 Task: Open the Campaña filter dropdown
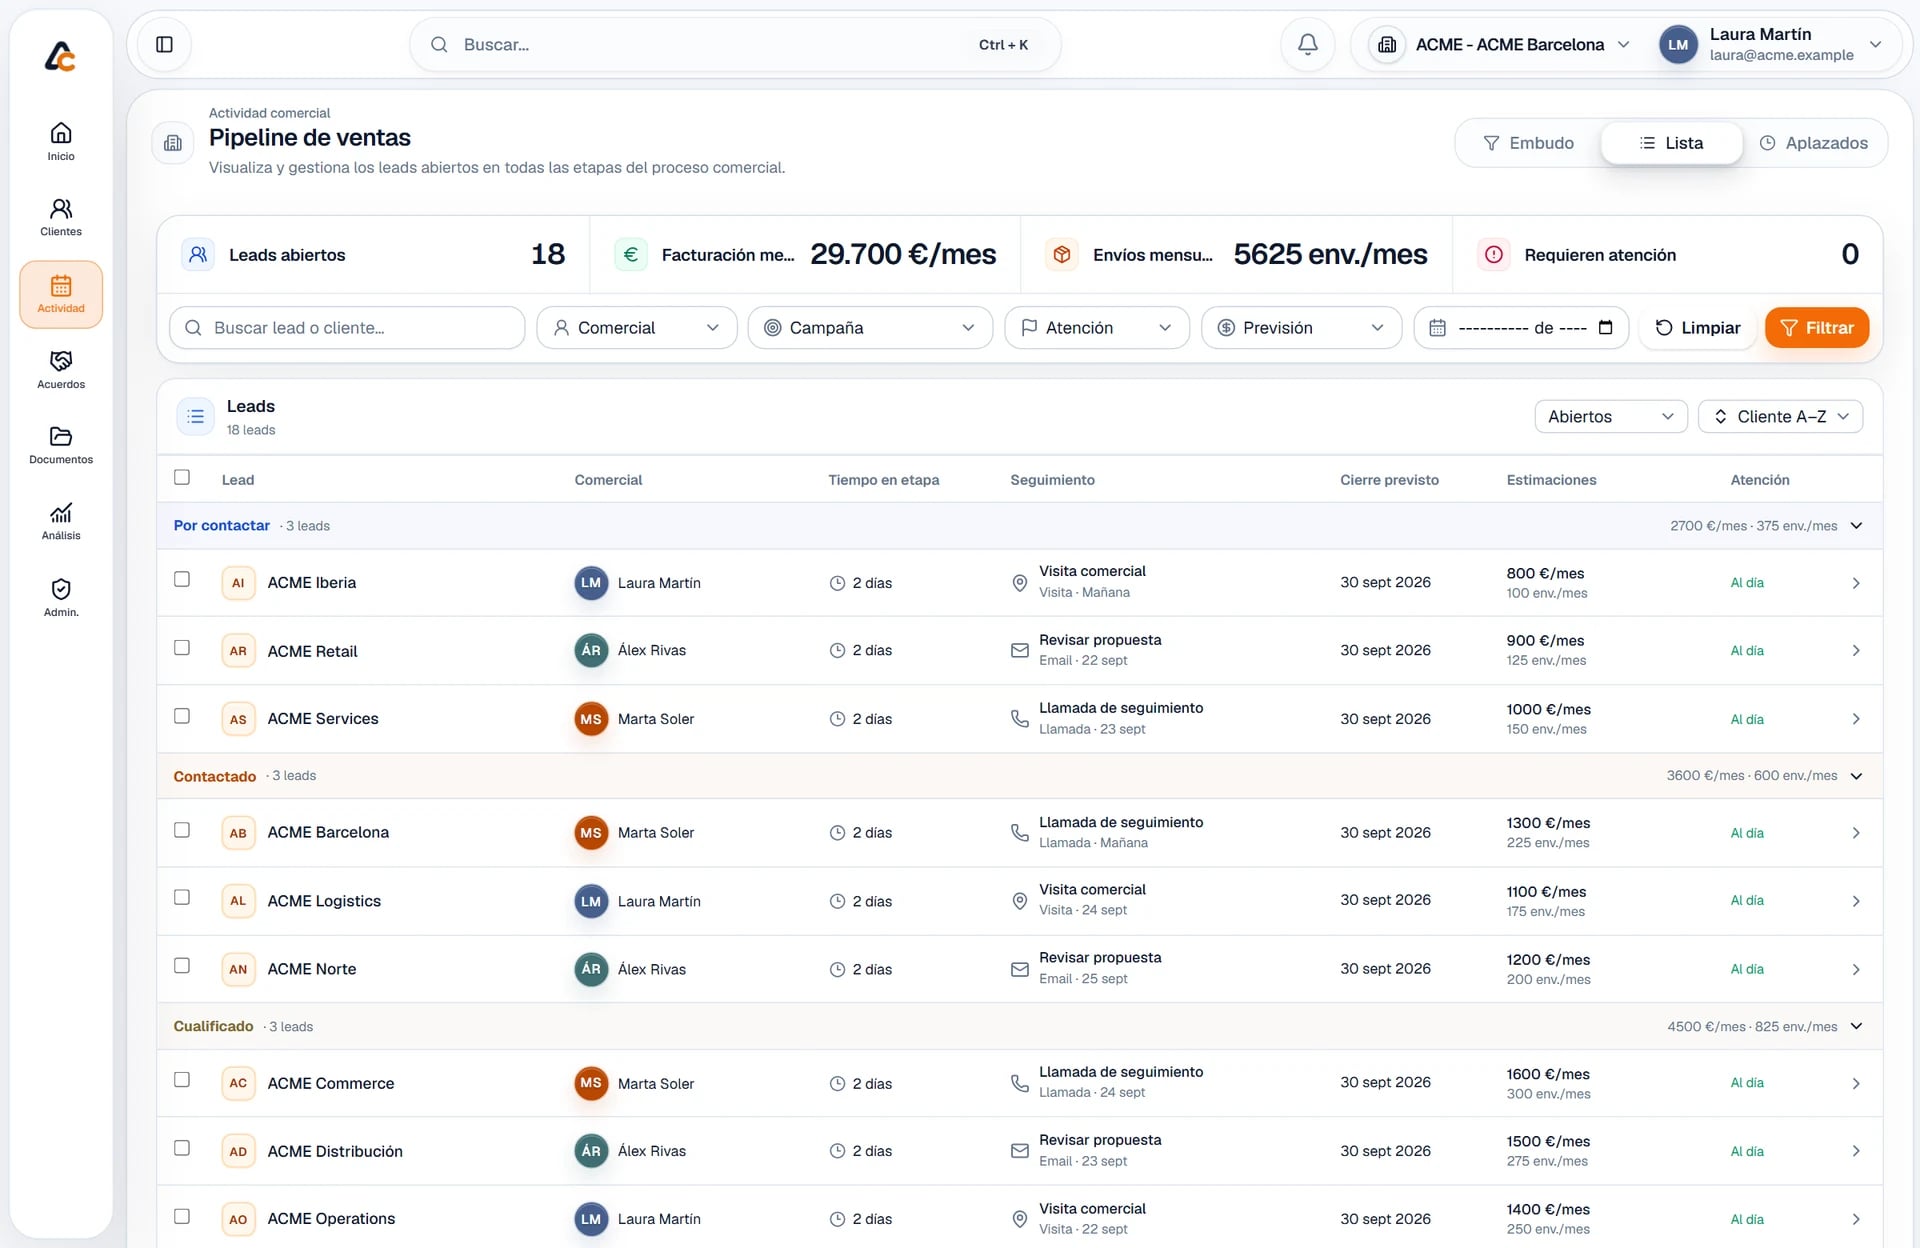point(869,327)
